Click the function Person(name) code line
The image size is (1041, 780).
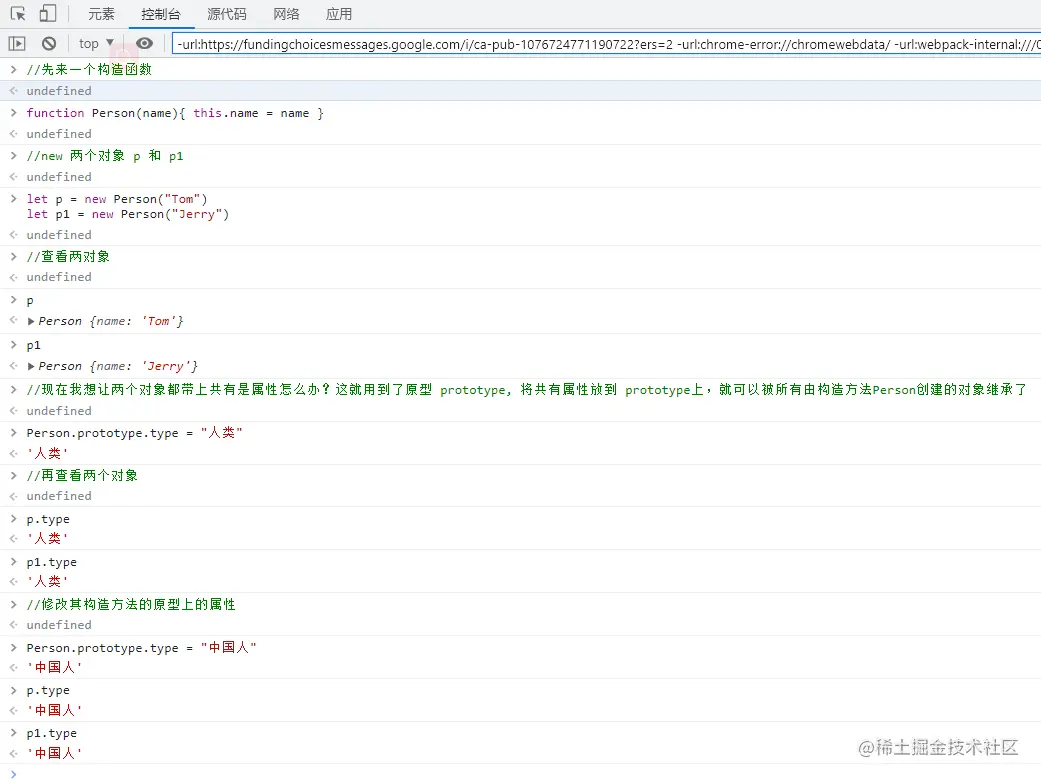tap(175, 114)
